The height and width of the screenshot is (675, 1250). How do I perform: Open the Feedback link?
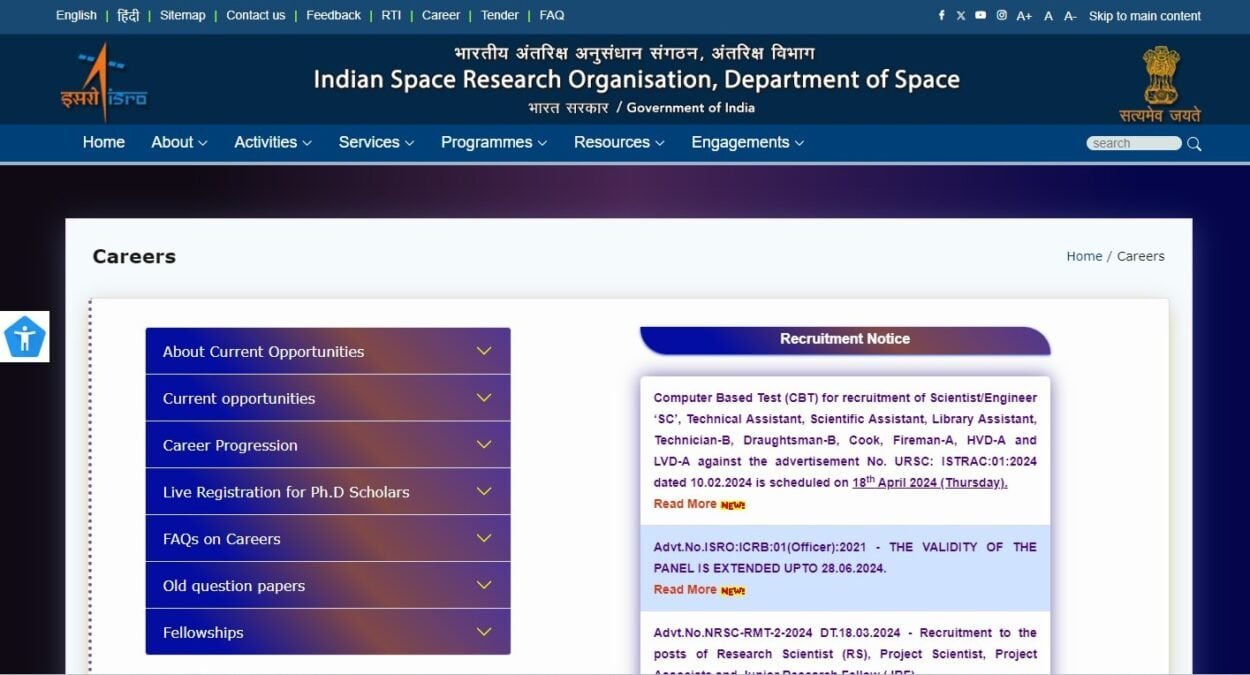click(333, 15)
